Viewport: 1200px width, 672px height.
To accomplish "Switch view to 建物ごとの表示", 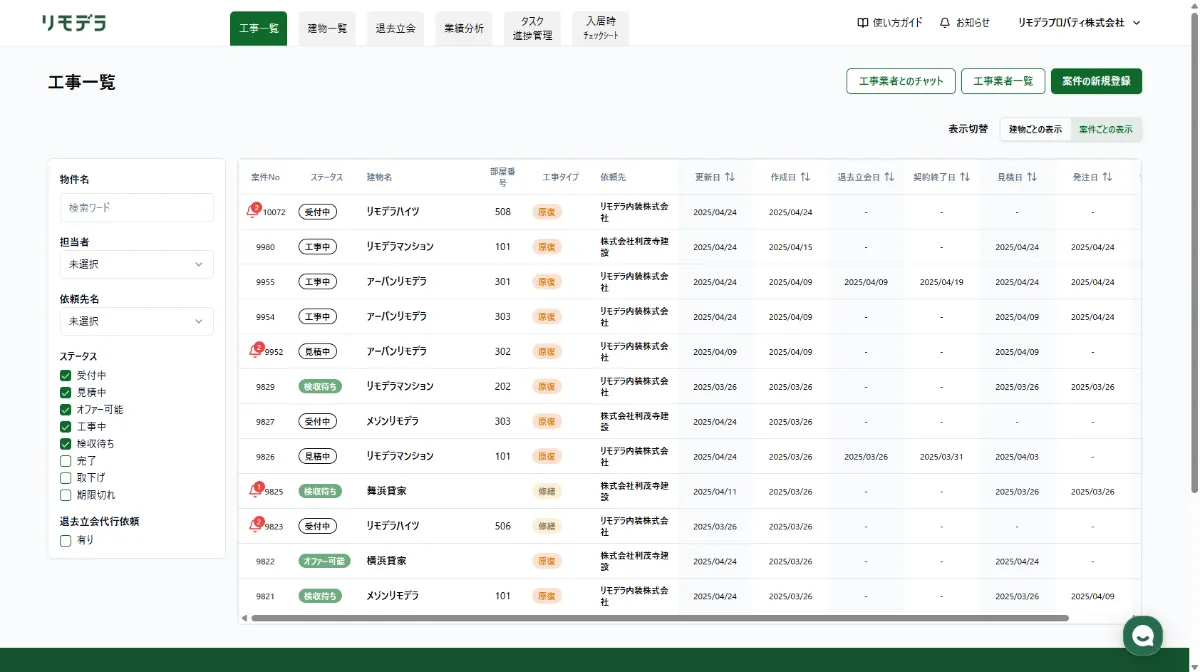I will click(x=1036, y=130).
